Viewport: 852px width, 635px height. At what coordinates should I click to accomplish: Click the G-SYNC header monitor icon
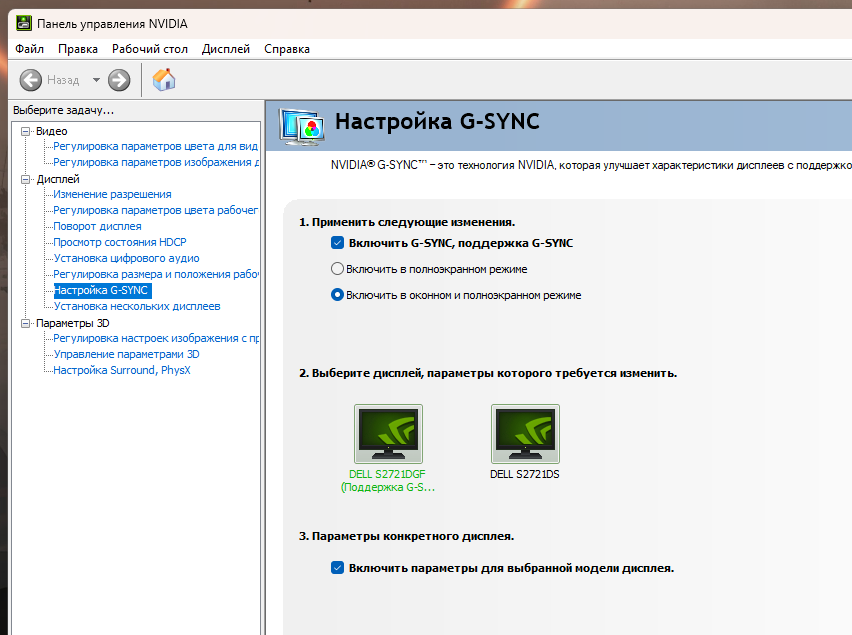(301, 125)
